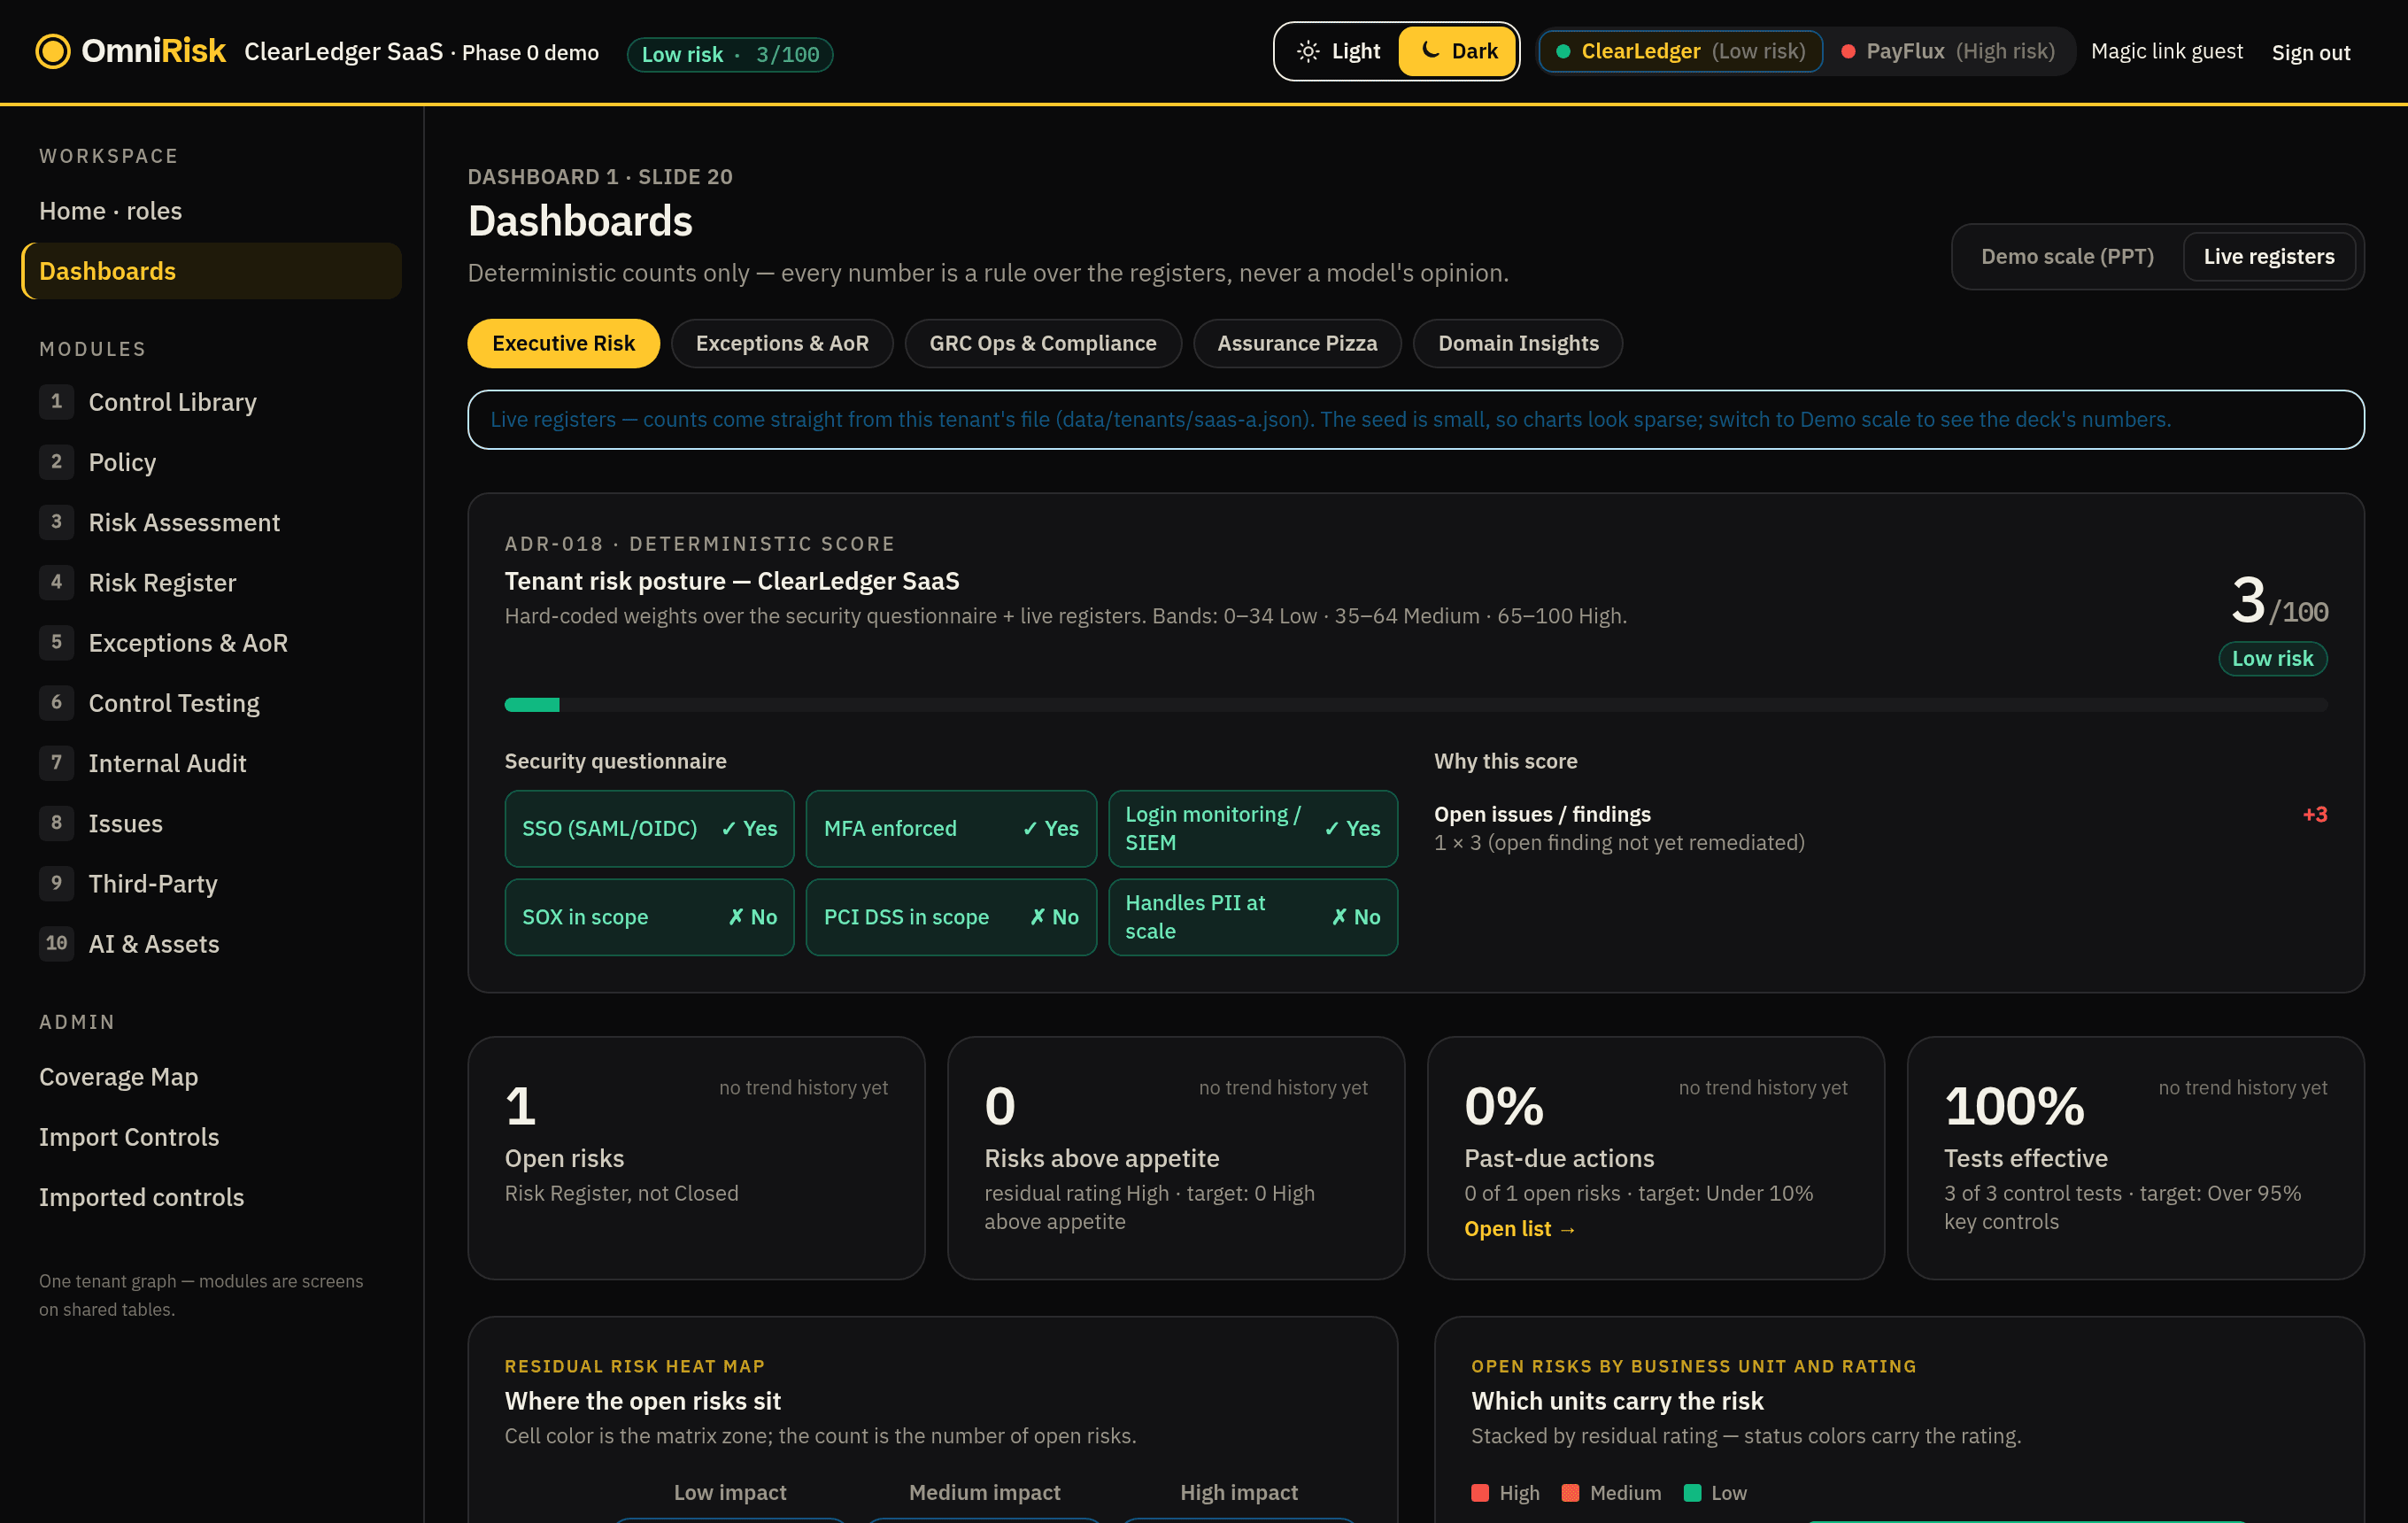Click the High legend color swatch
2408x1523 pixels.
click(x=1480, y=1492)
